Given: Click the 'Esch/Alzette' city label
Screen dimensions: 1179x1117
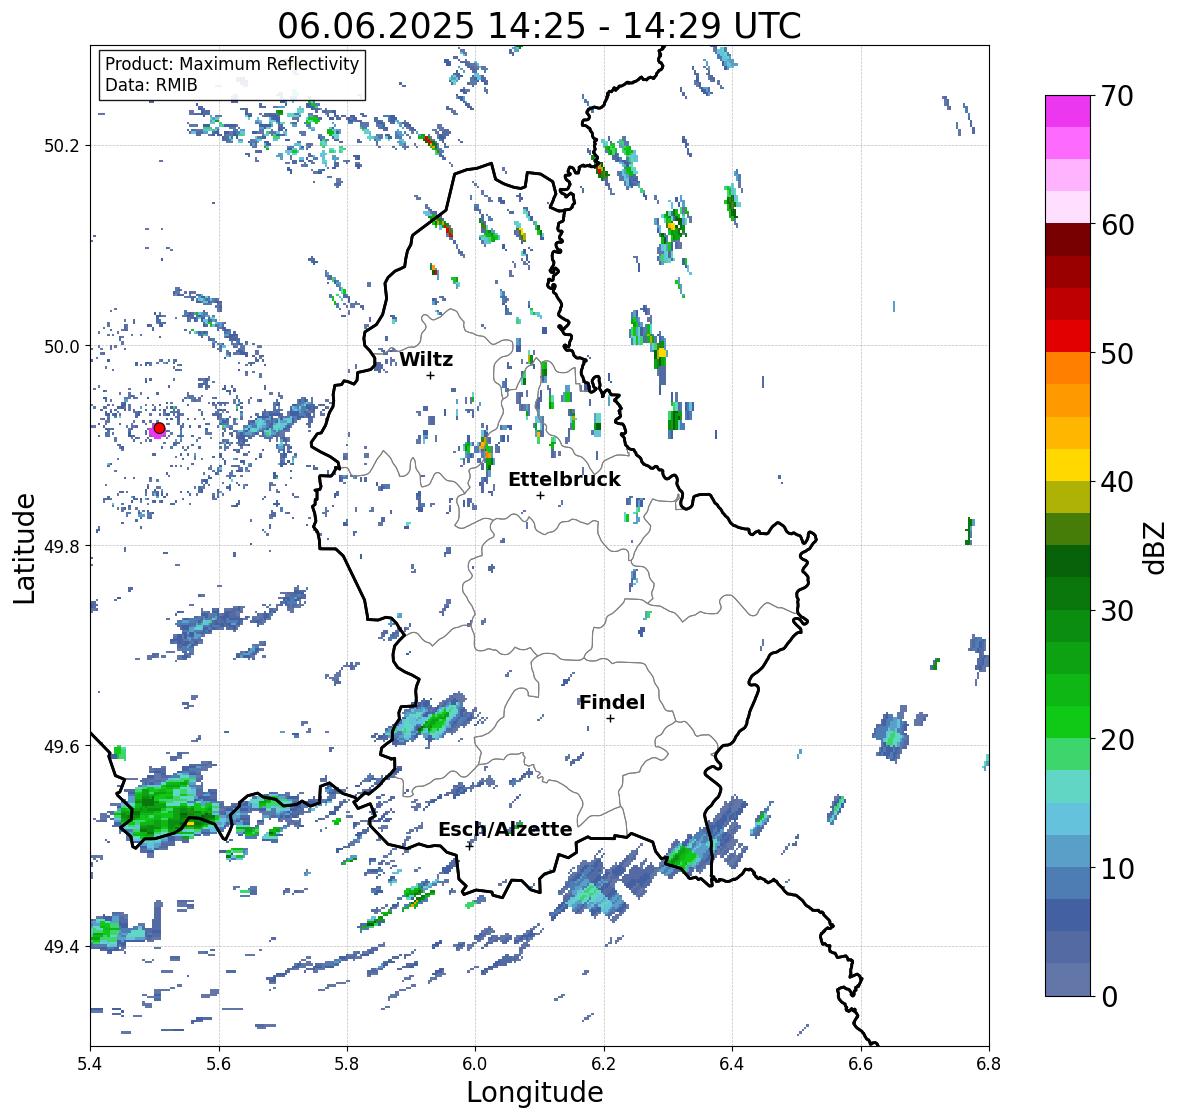Looking at the screenshot, I should pos(505,829).
